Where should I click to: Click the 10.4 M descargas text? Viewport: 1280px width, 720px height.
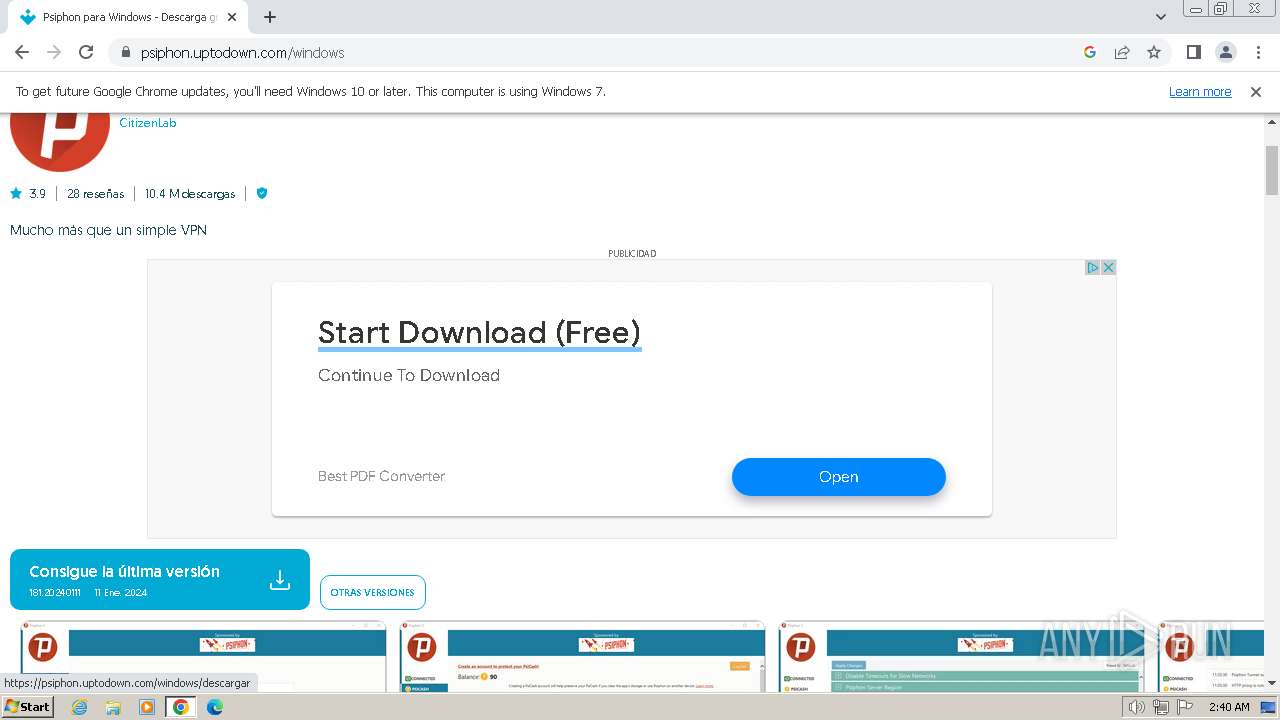click(190, 193)
